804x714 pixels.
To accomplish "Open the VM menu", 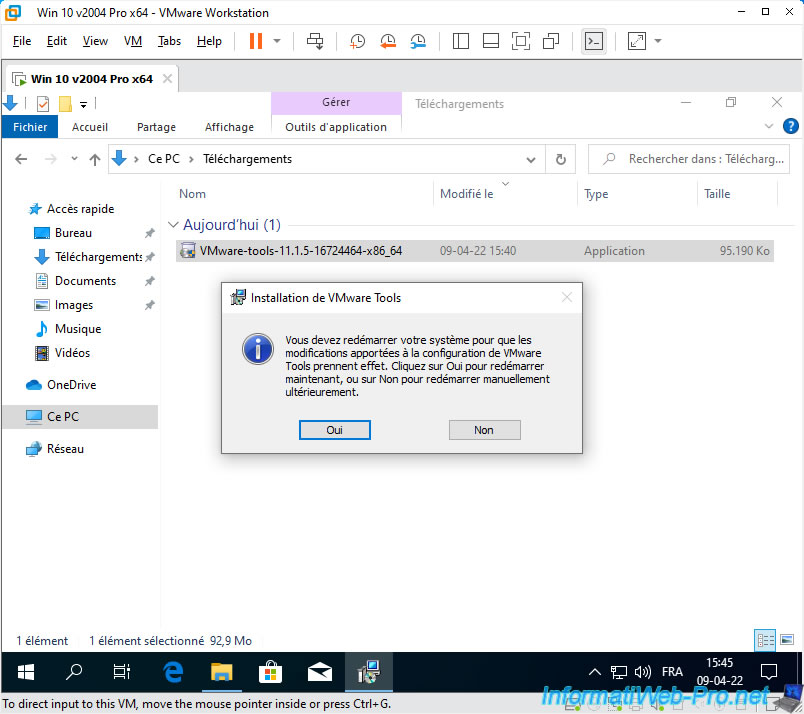I will pos(133,41).
